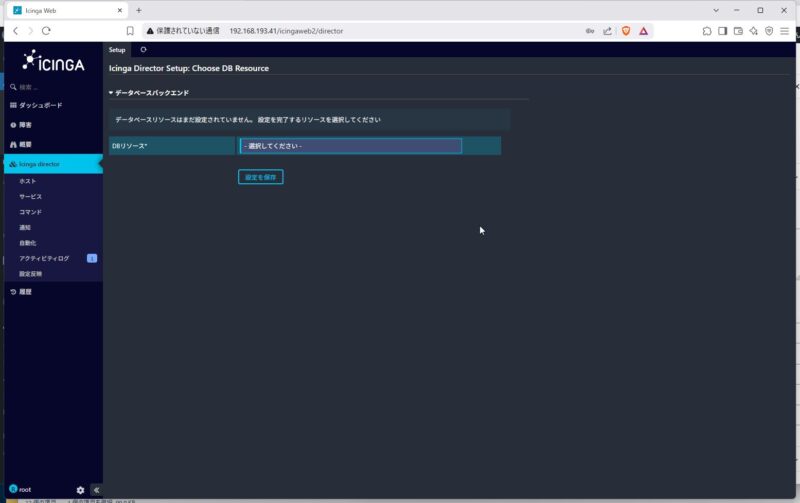Open the 履歴 menu item

tap(53, 292)
